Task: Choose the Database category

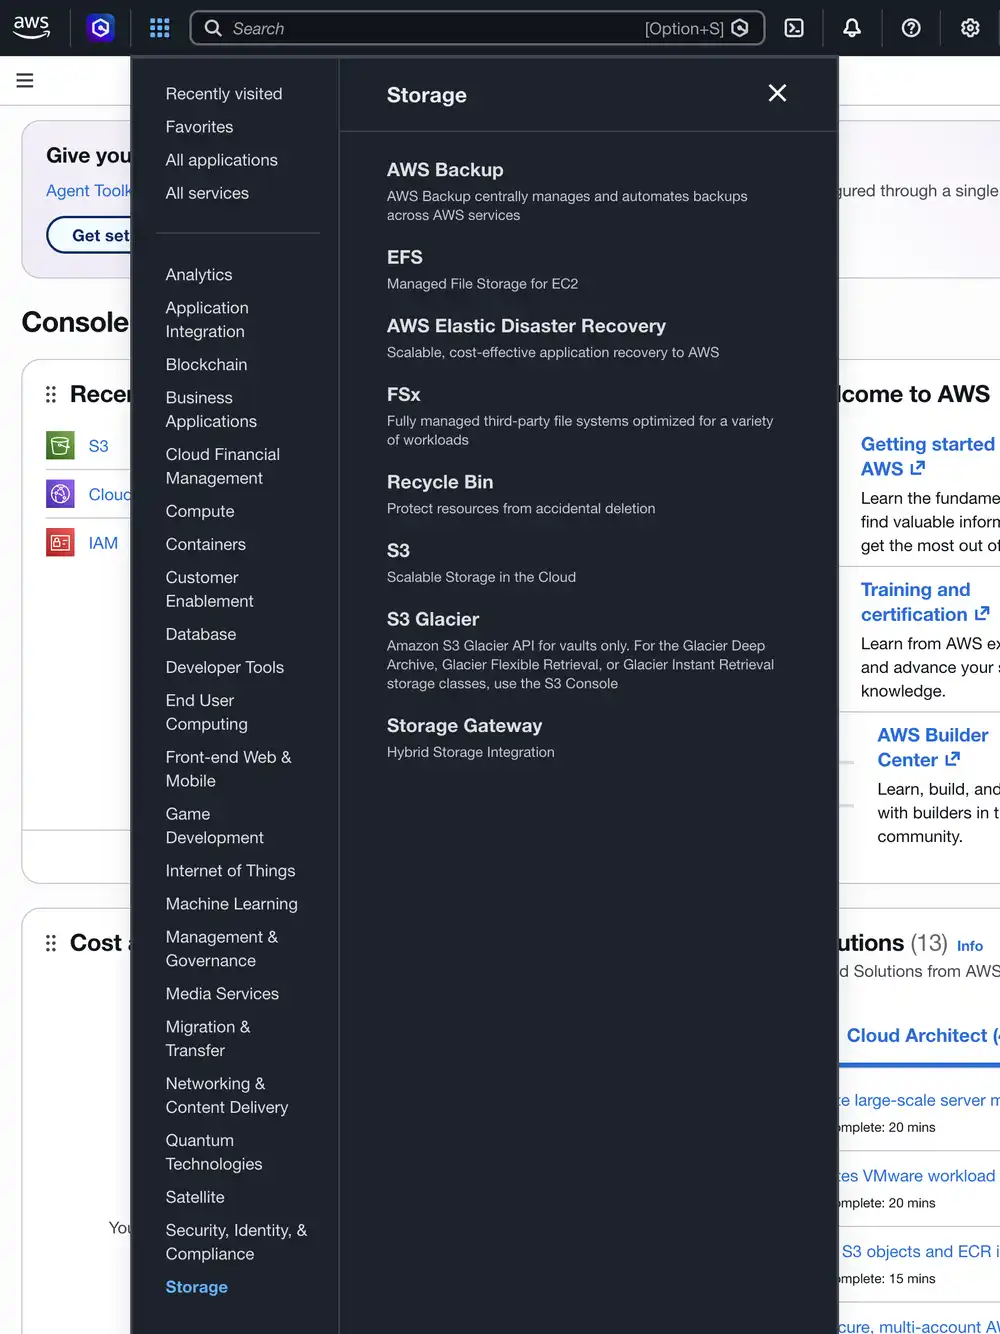Action: click(x=201, y=635)
